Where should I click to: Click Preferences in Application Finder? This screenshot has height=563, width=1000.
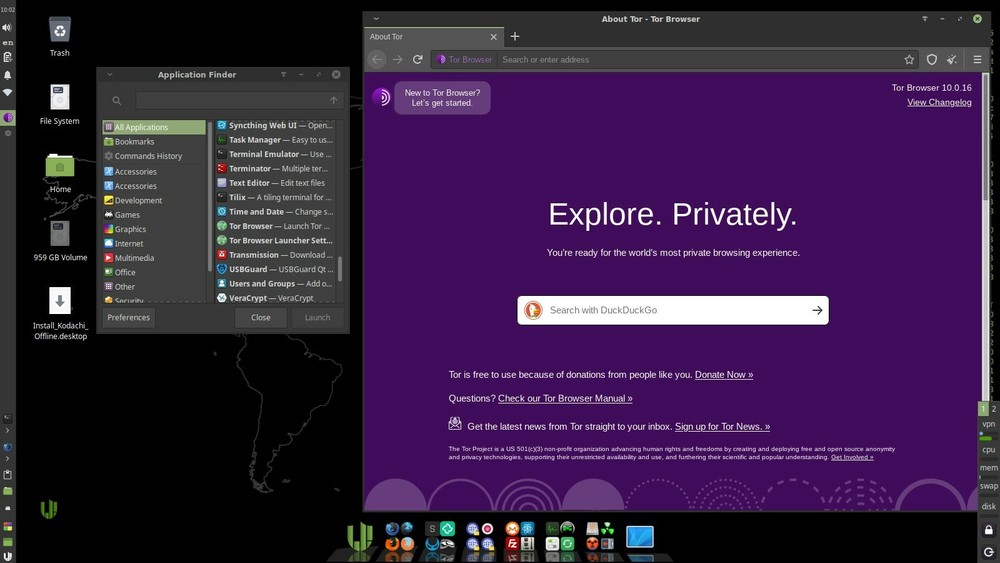[128, 318]
